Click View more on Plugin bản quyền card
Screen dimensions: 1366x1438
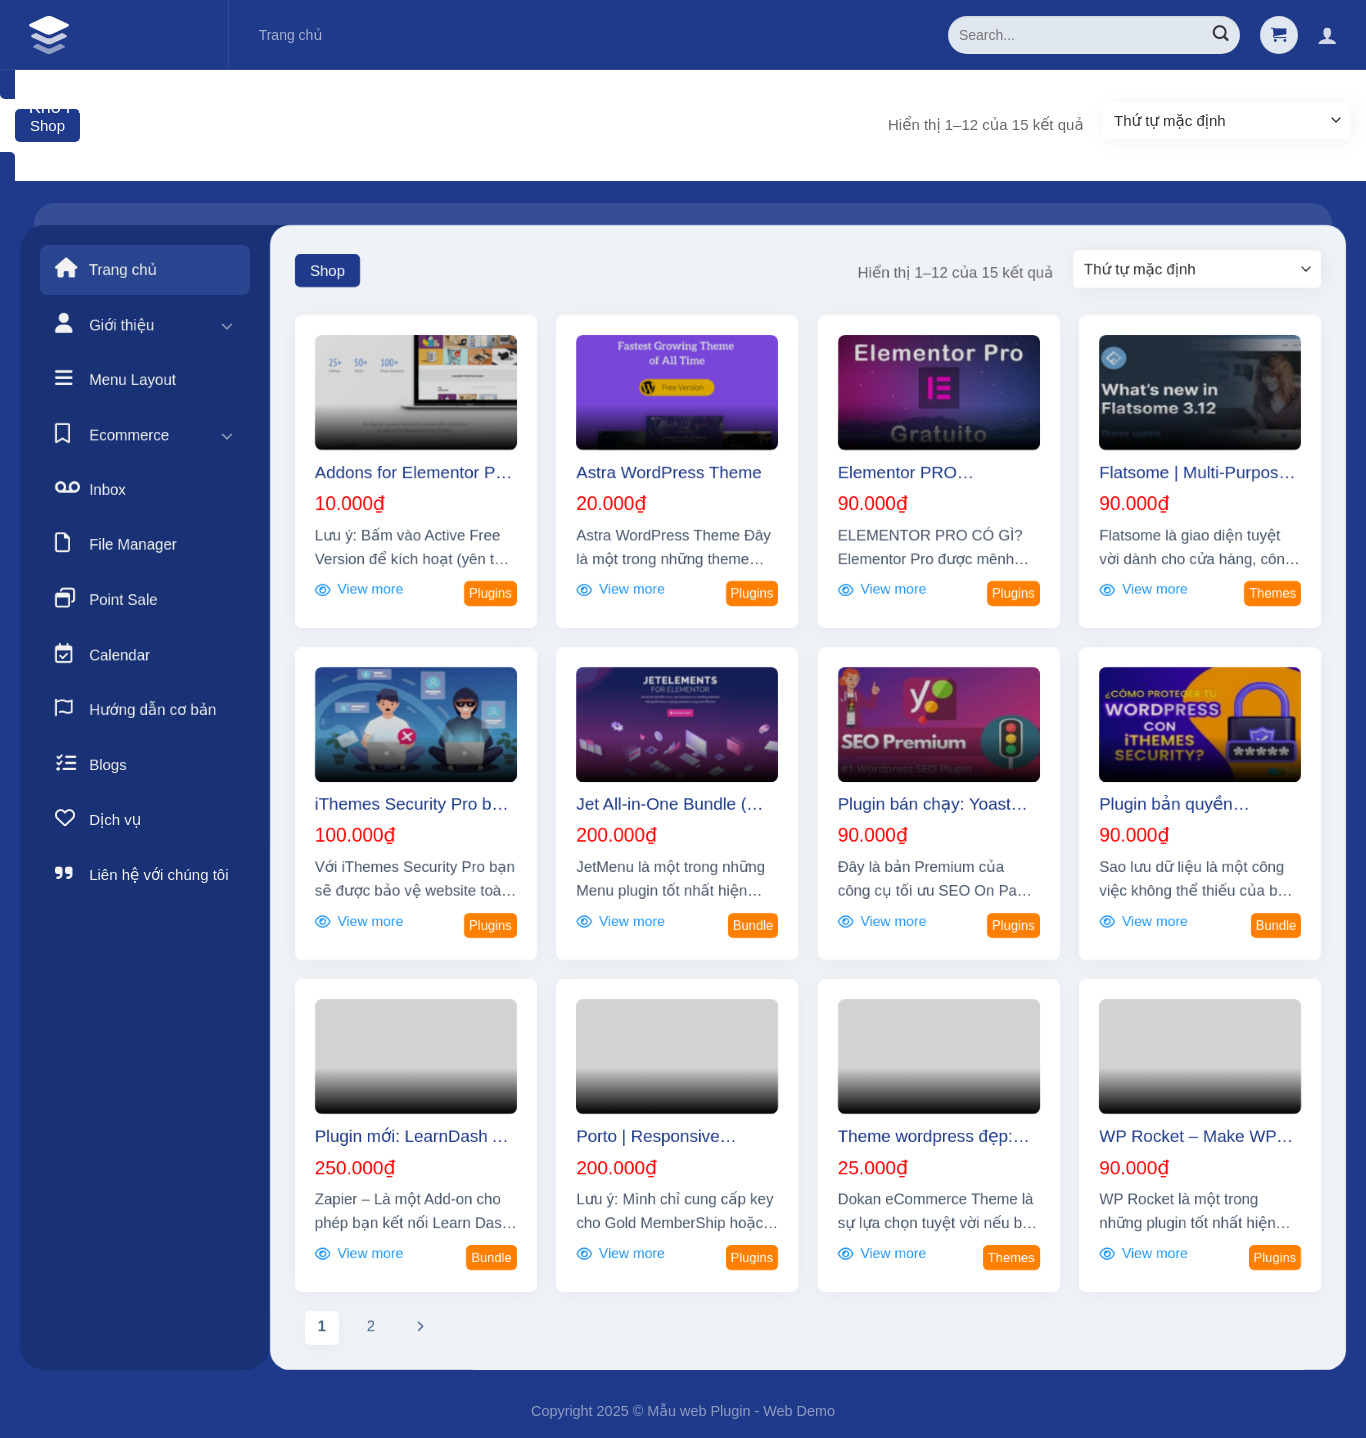(x=1155, y=922)
